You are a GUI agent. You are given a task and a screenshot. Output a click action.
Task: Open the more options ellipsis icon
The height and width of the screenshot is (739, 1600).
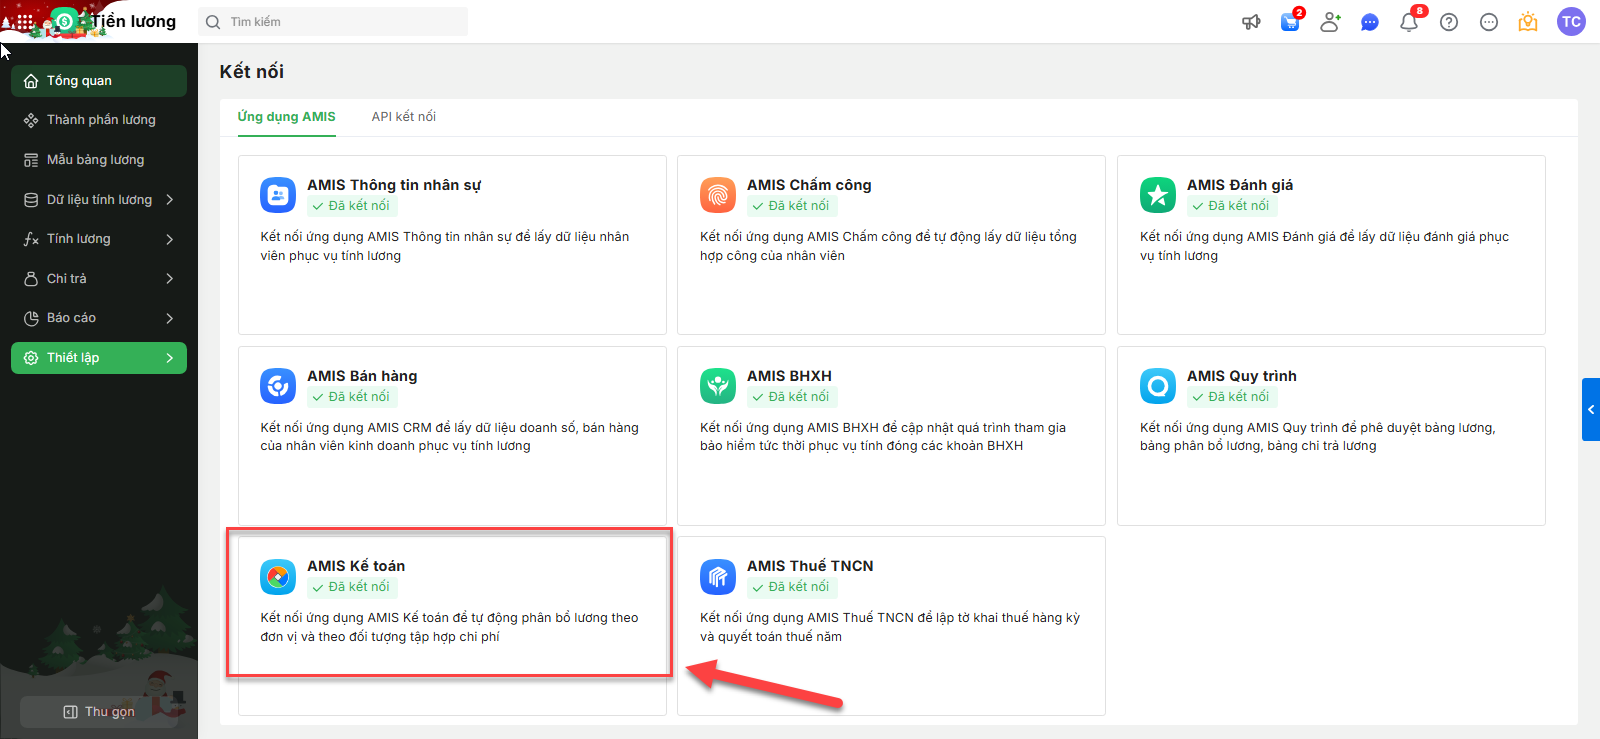click(1489, 22)
